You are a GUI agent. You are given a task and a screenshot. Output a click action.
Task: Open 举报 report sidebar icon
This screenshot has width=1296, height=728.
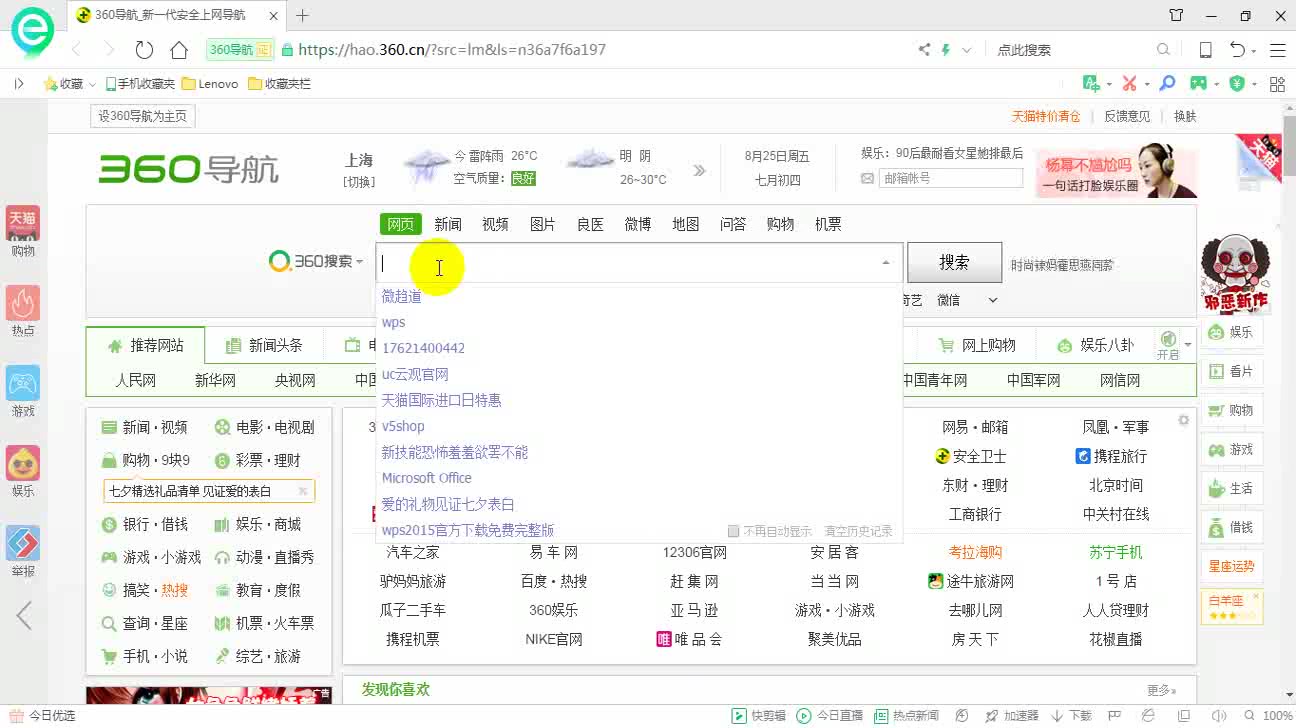point(23,551)
